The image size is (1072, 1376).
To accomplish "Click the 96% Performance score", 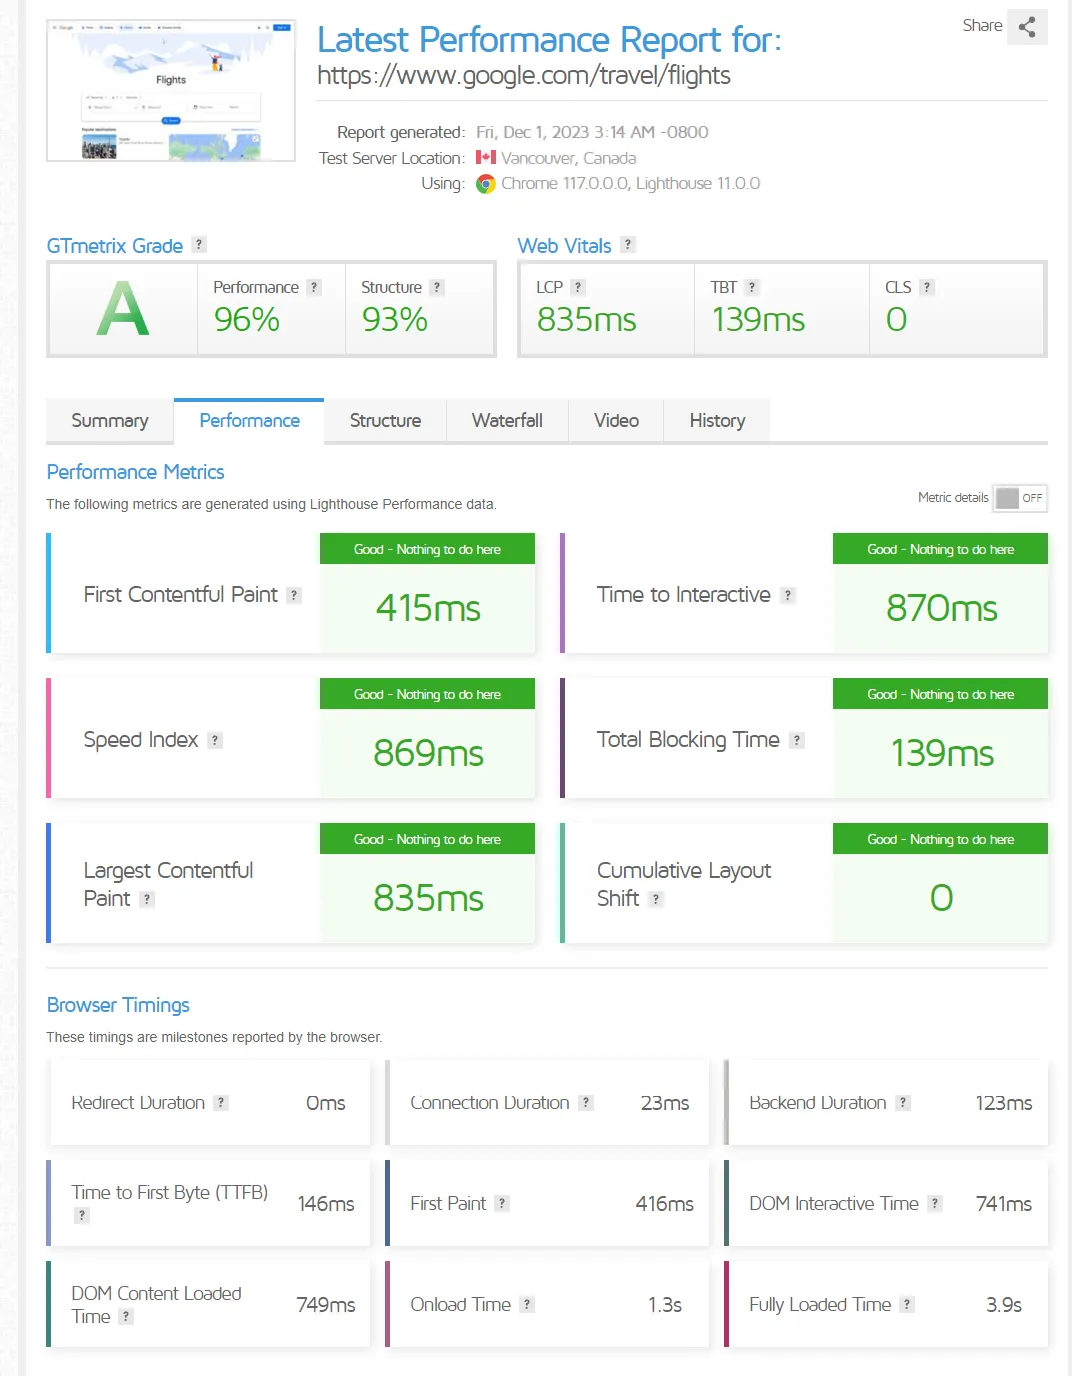I will (247, 320).
